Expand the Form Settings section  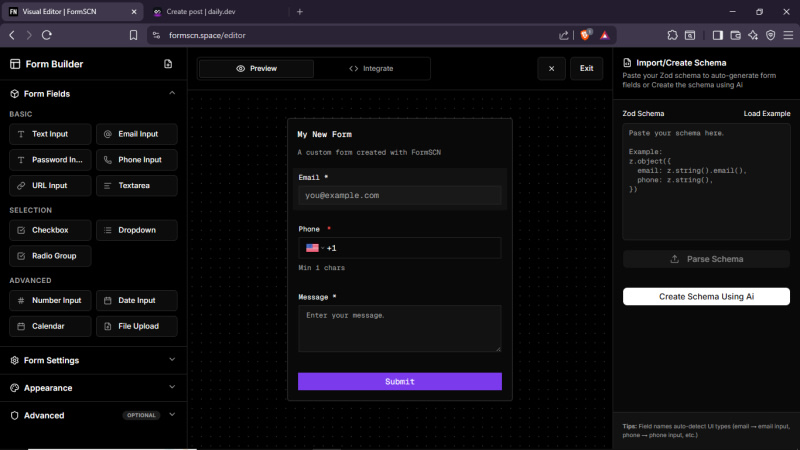pyautogui.click(x=172, y=360)
